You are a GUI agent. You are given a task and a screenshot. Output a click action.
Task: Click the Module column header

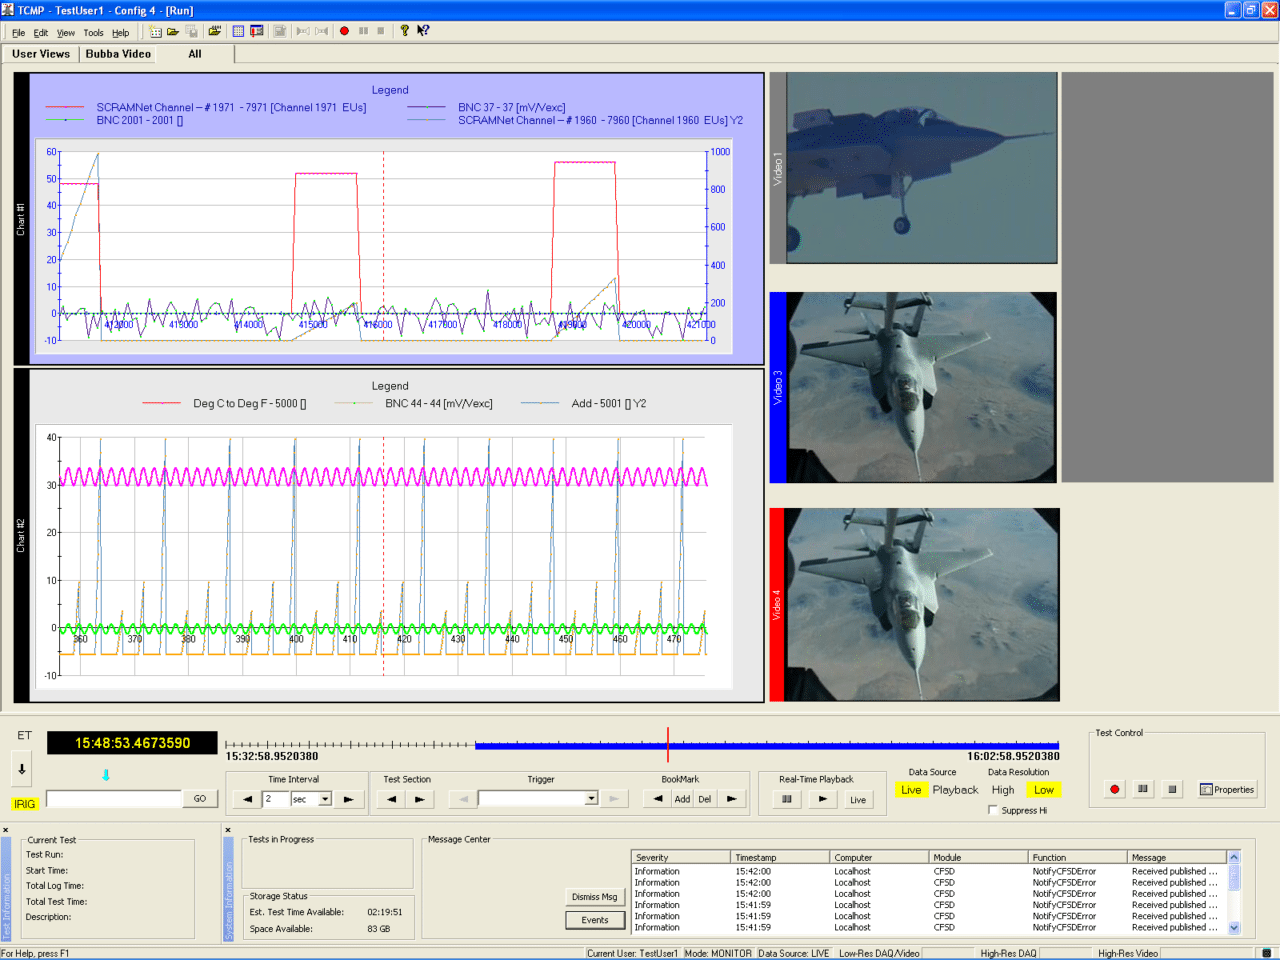click(979, 857)
